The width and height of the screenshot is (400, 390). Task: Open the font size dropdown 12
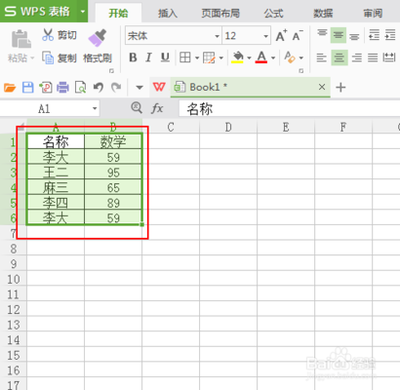pyautogui.click(x=266, y=36)
